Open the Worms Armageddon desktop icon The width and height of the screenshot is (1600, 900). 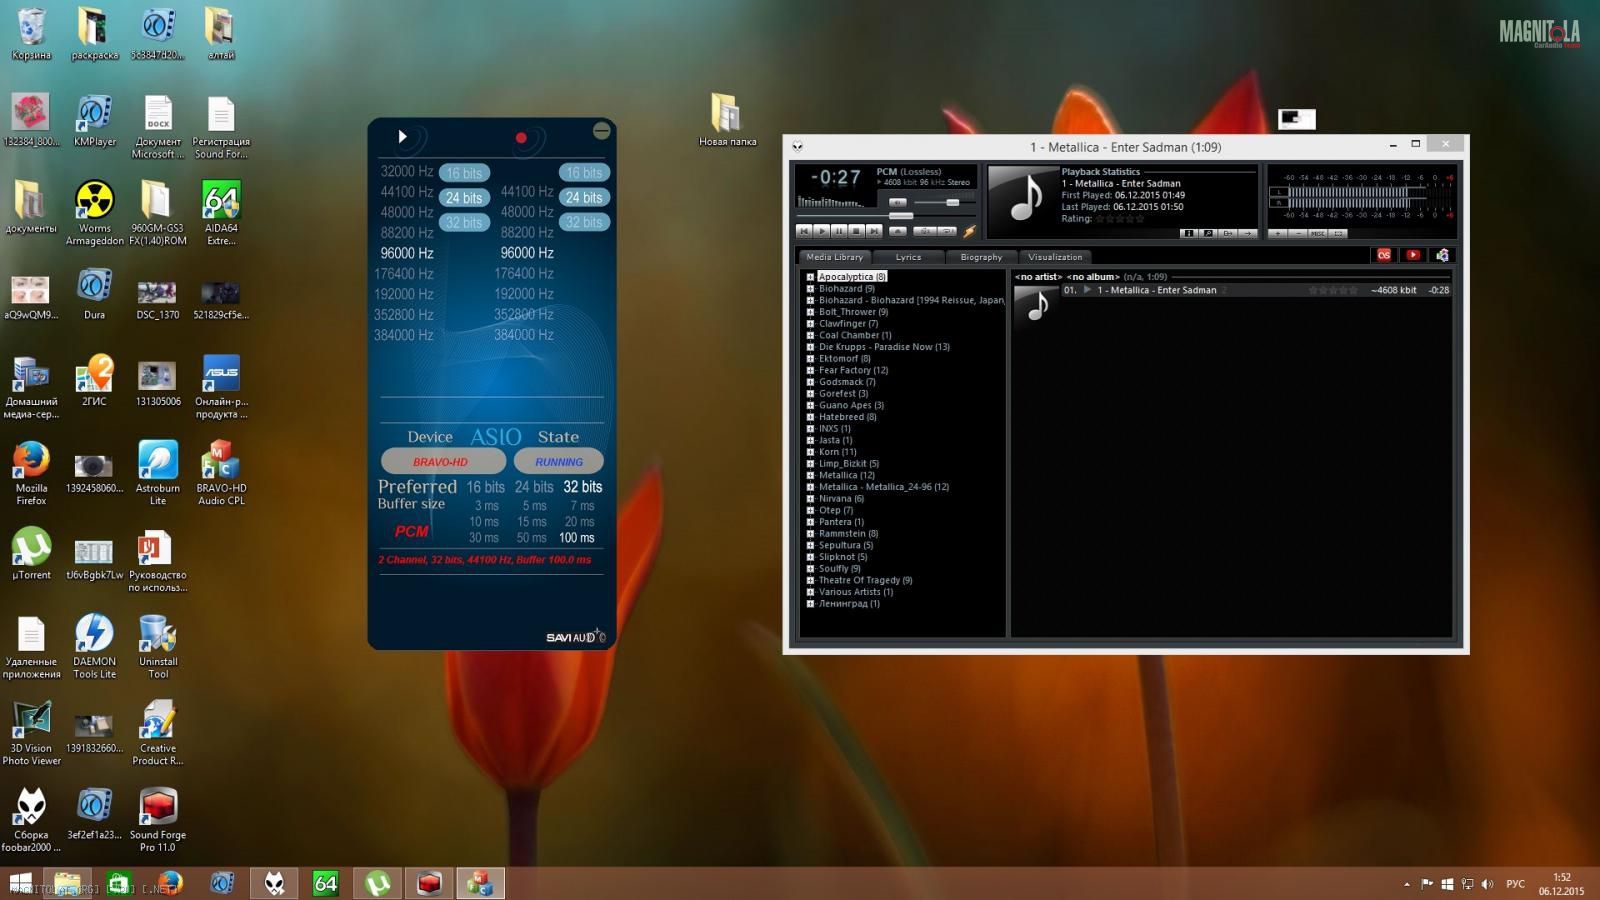coord(95,213)
